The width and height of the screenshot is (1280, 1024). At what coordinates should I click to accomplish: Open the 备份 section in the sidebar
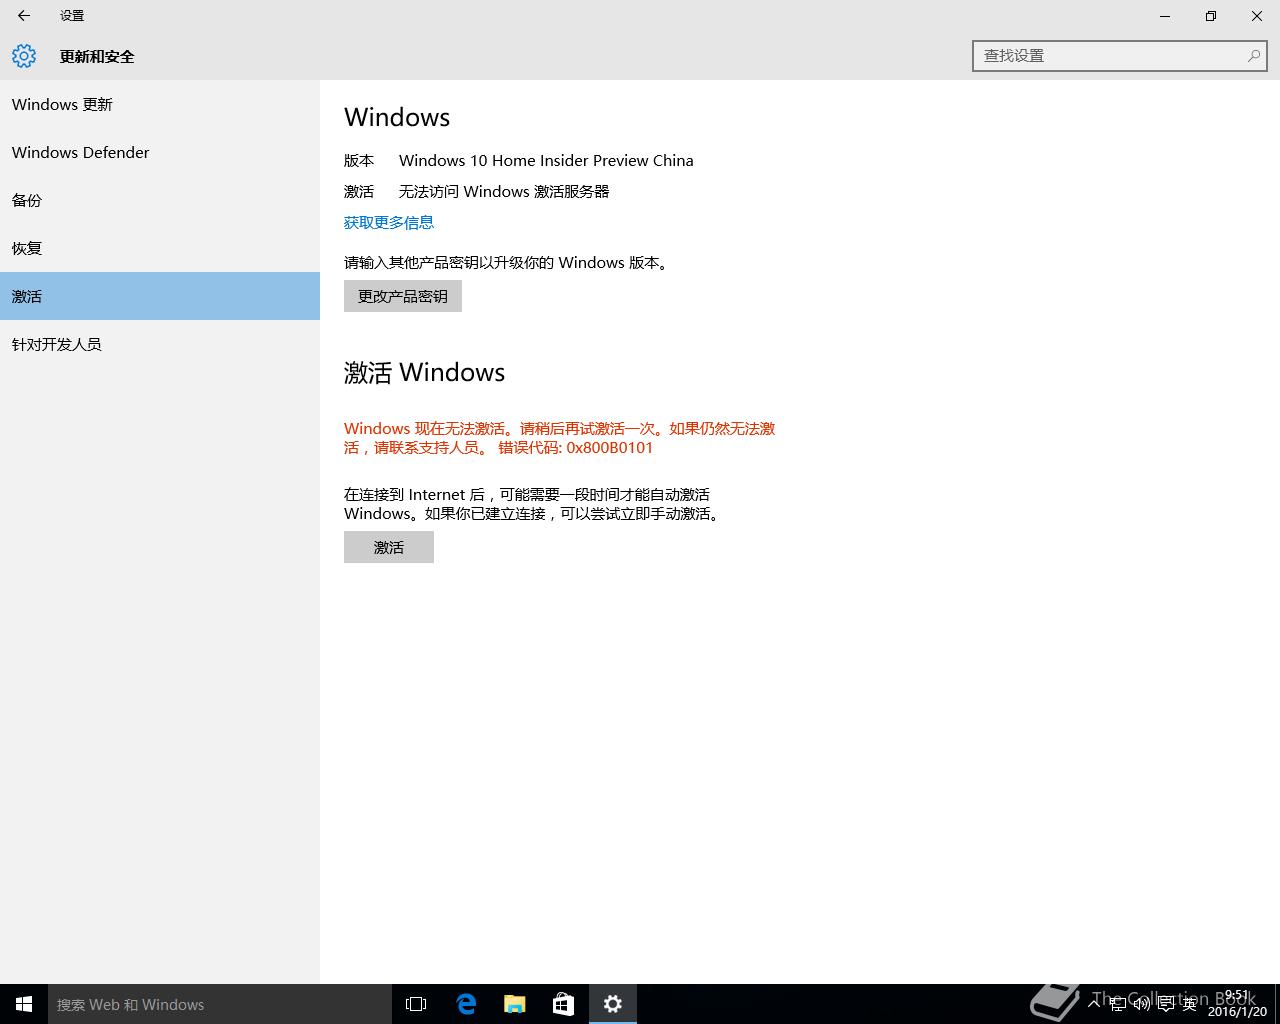[160, 200]
